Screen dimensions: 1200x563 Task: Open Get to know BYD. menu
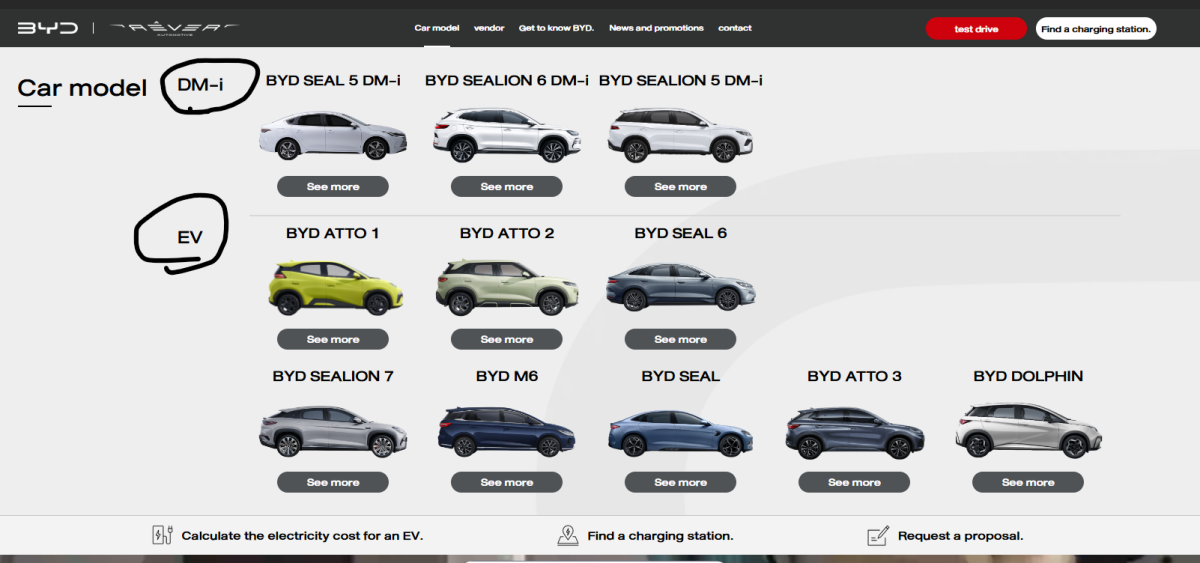point(556,28)
